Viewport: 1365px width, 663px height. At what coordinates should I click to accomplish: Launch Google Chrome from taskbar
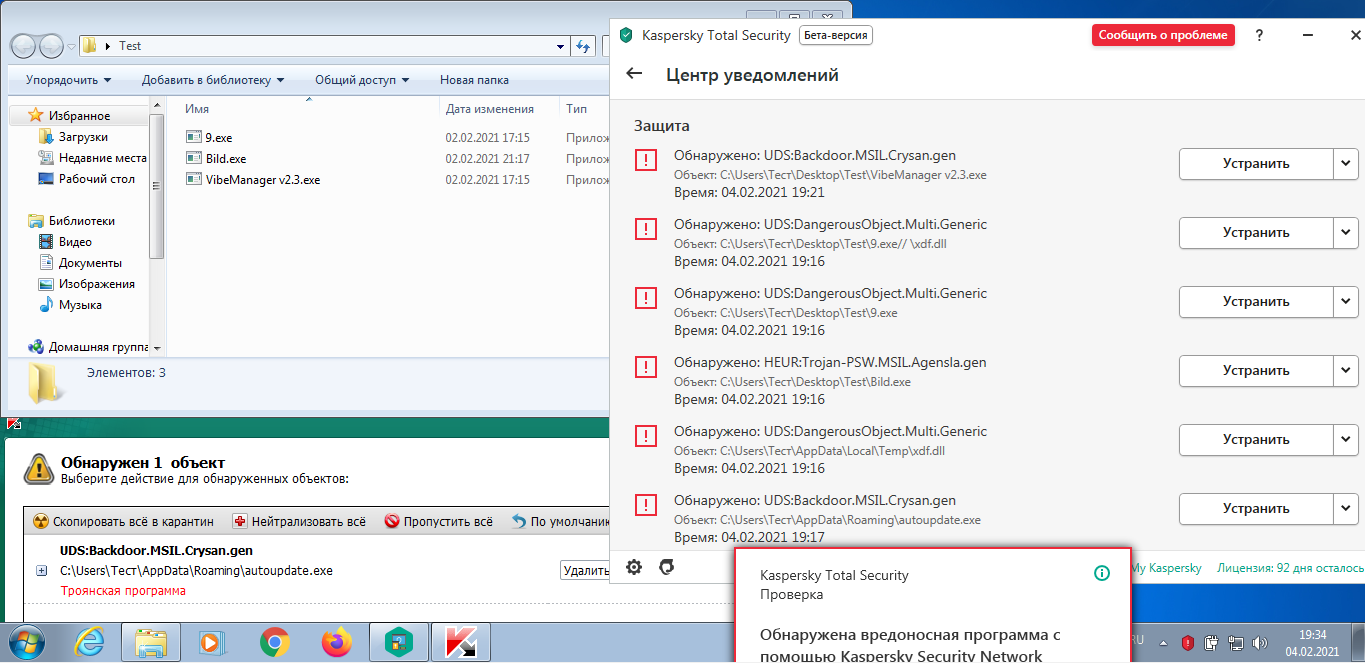275,641
